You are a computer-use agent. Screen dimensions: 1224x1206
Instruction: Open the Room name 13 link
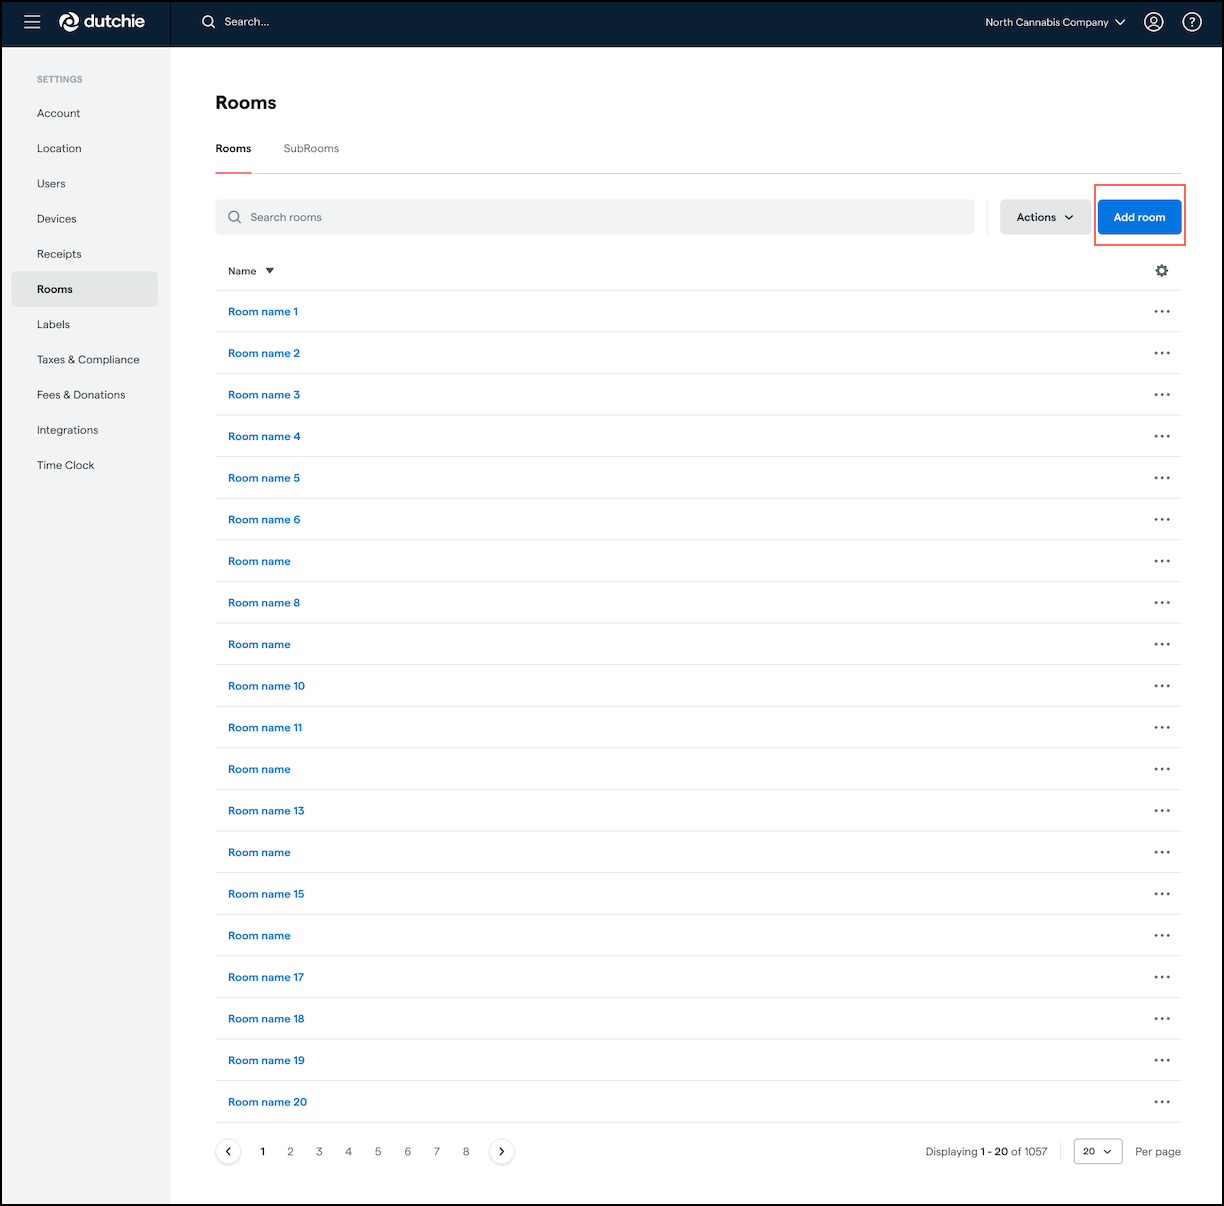(266, 811)
